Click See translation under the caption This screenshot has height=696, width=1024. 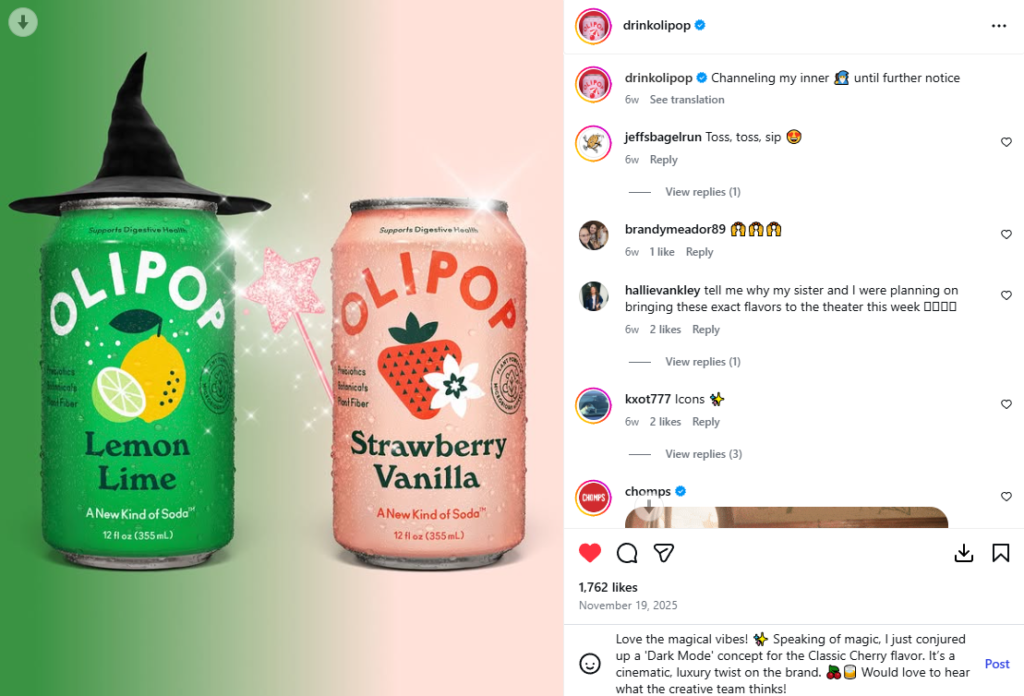(x=686, y=100)
